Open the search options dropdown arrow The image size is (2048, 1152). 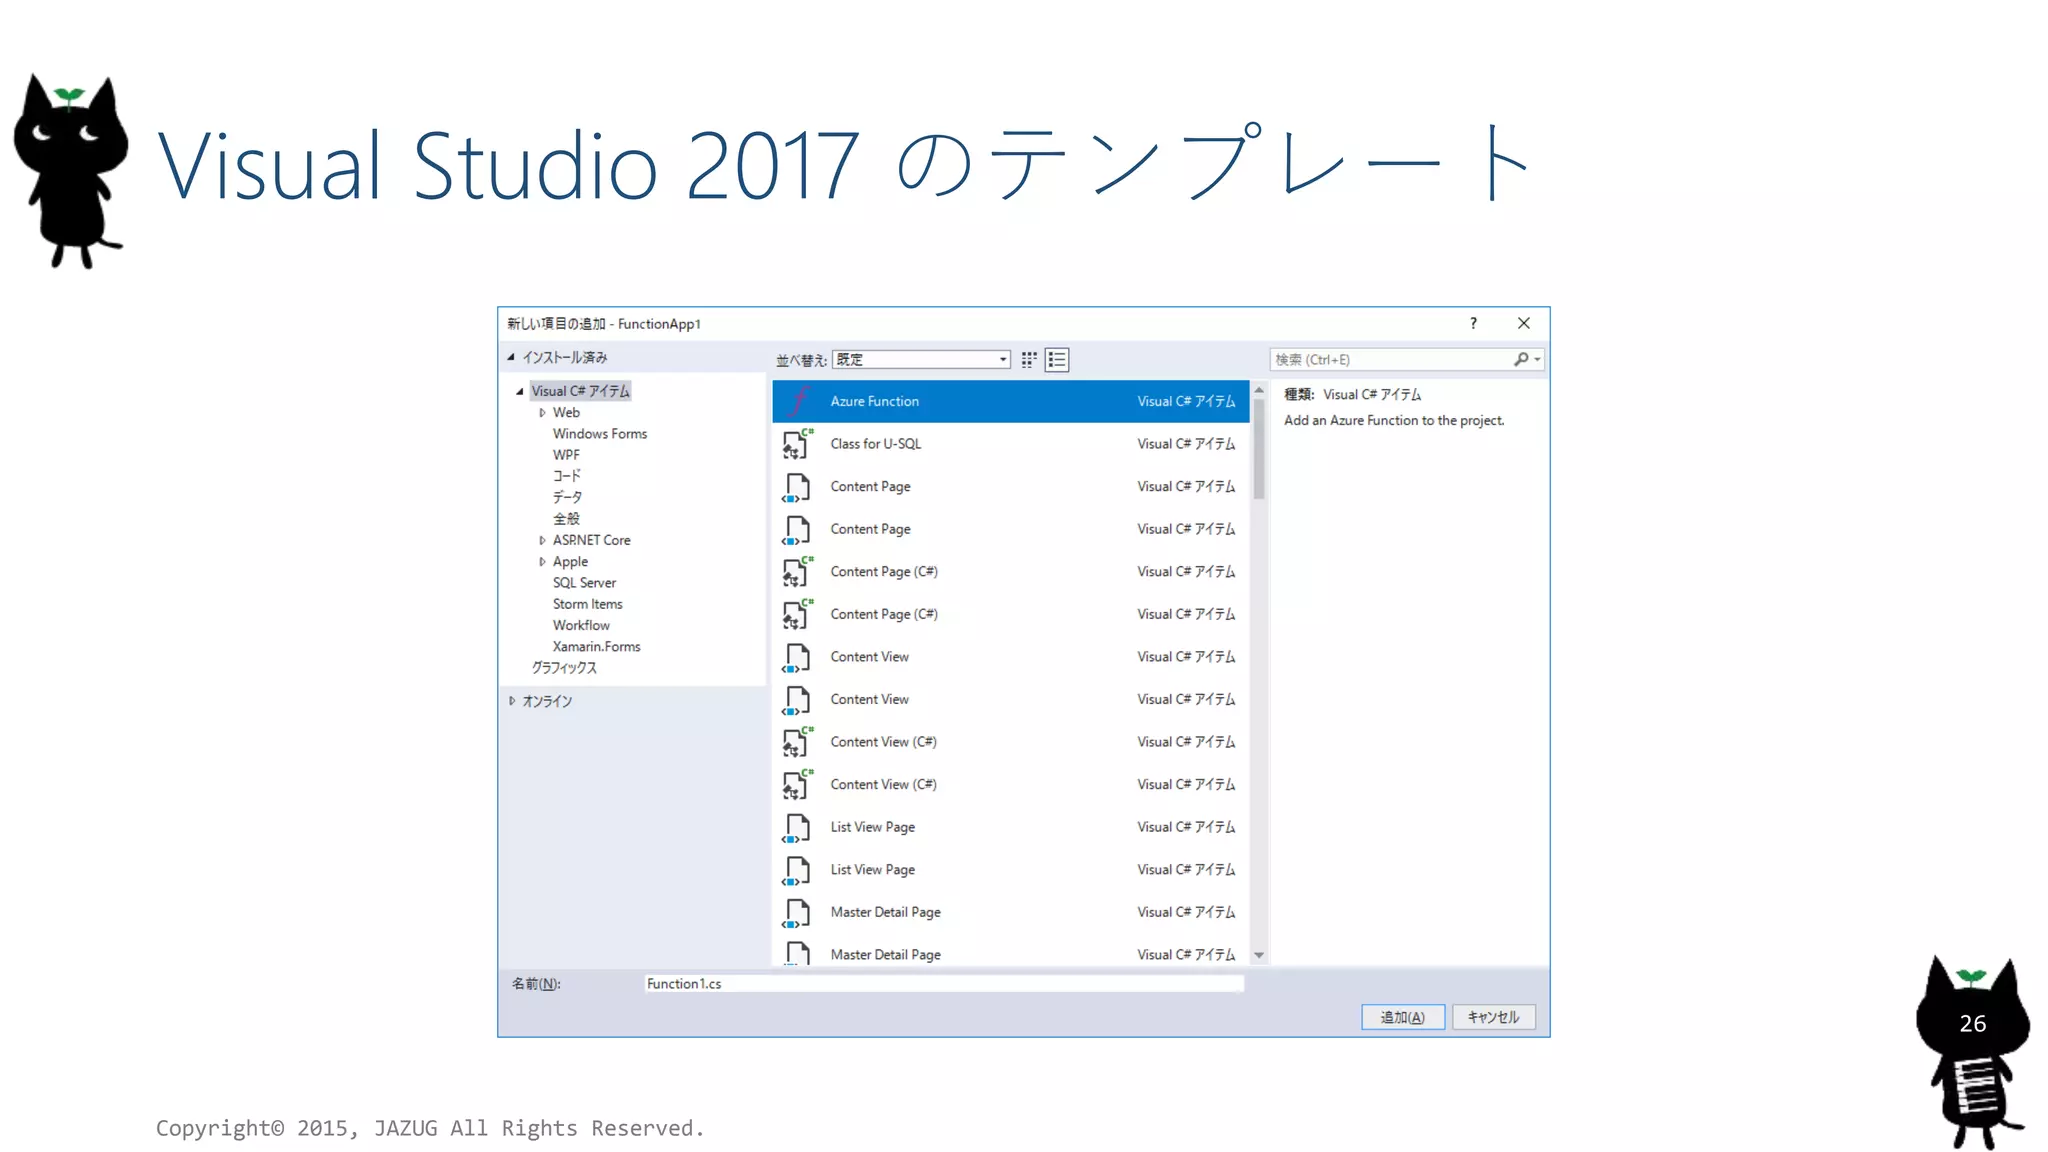click(x=1538, y=359)
